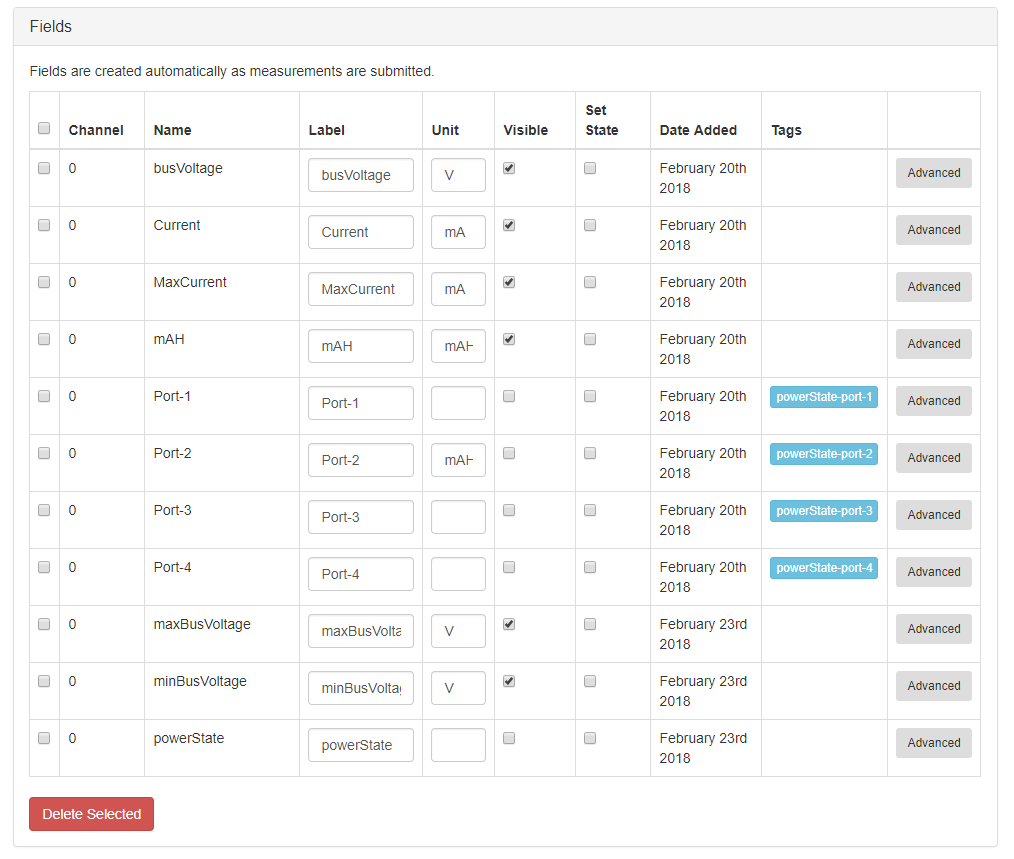The height and width of the screenshot is (859, 1014).
Task: Uncheck Visible for the Current field
Action: click(509, 226)
